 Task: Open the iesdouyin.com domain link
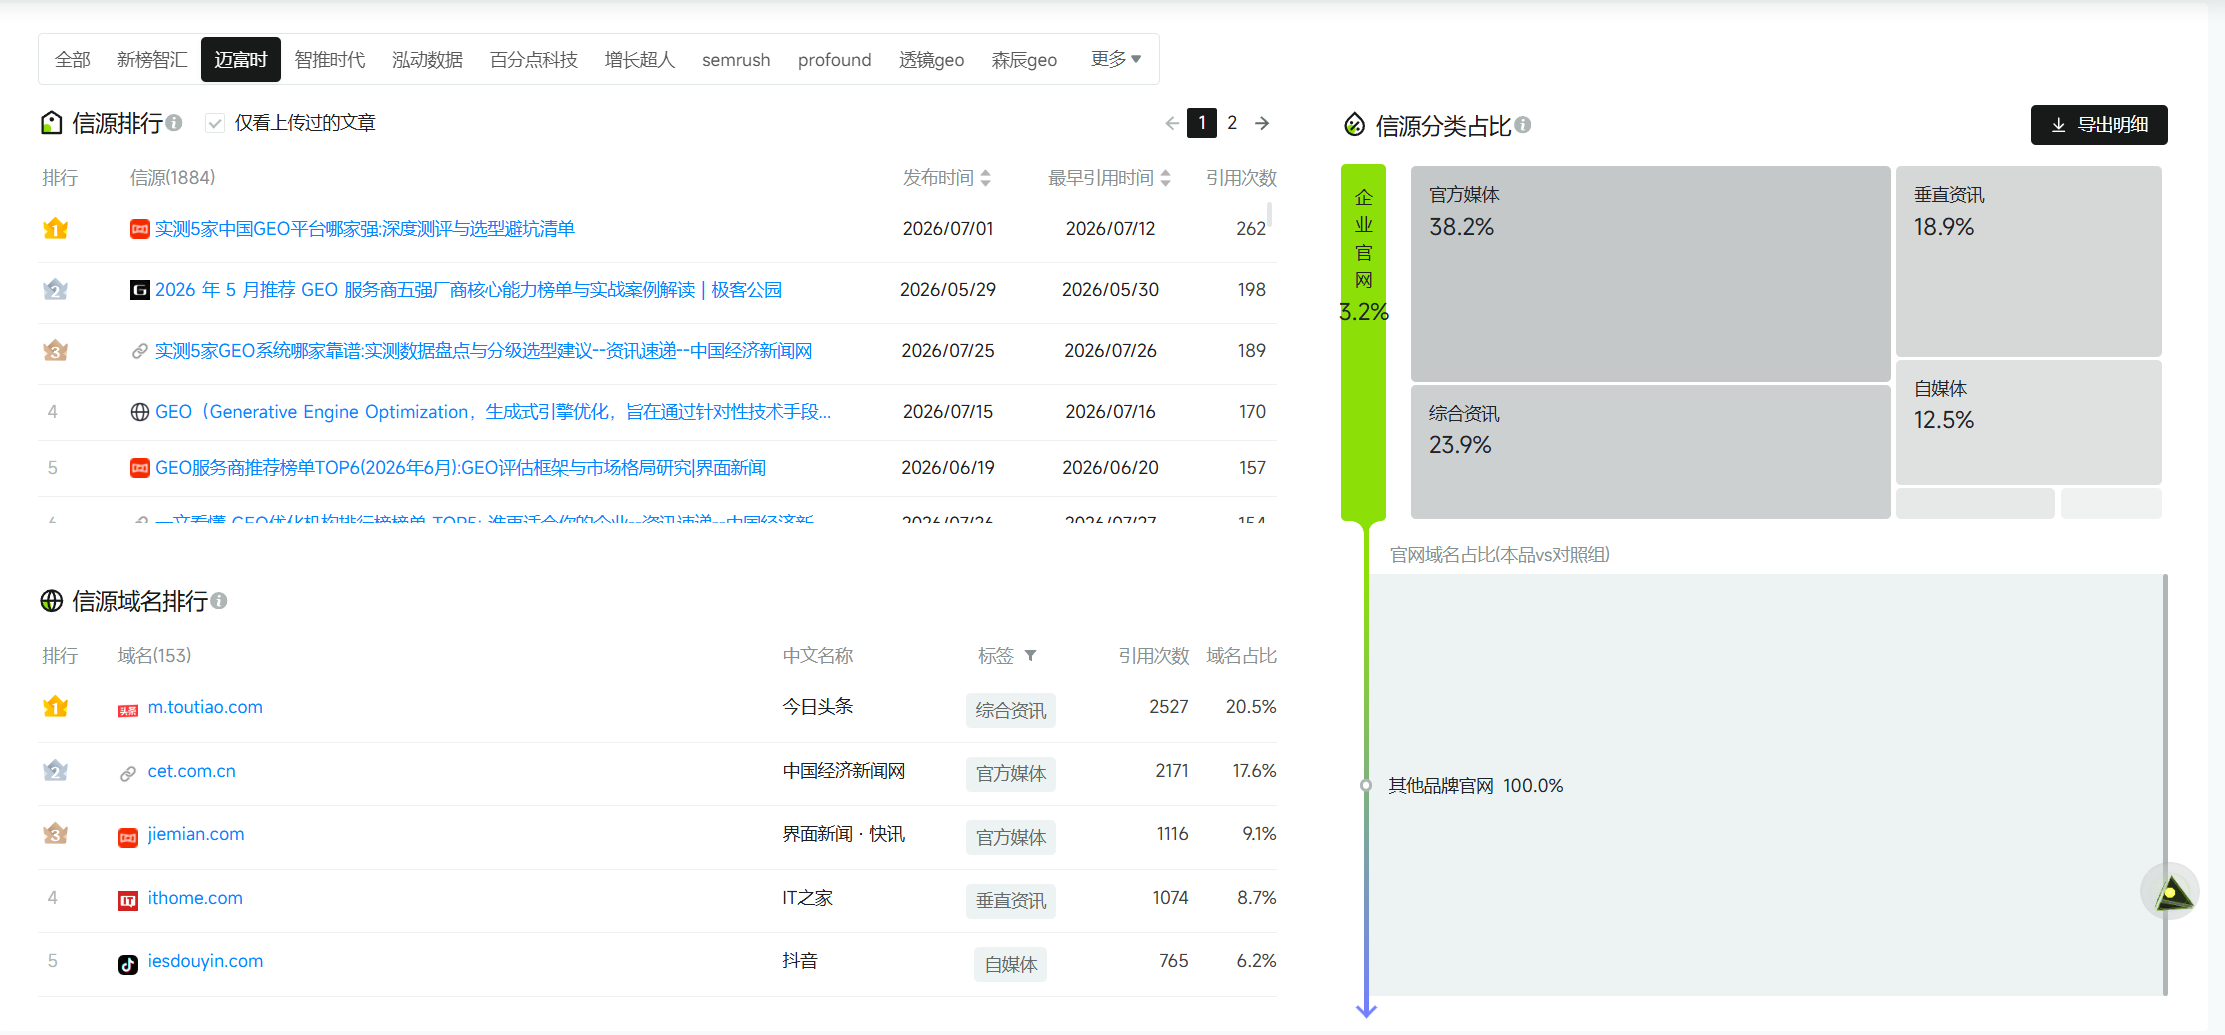pos(205,961)
